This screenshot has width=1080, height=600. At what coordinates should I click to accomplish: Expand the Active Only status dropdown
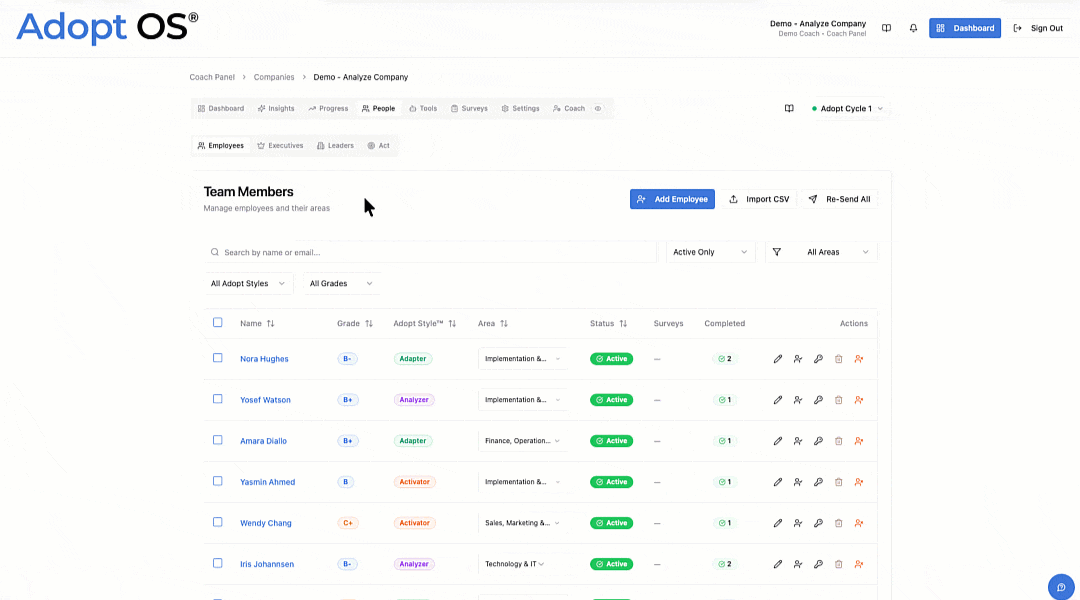(710, 252)
